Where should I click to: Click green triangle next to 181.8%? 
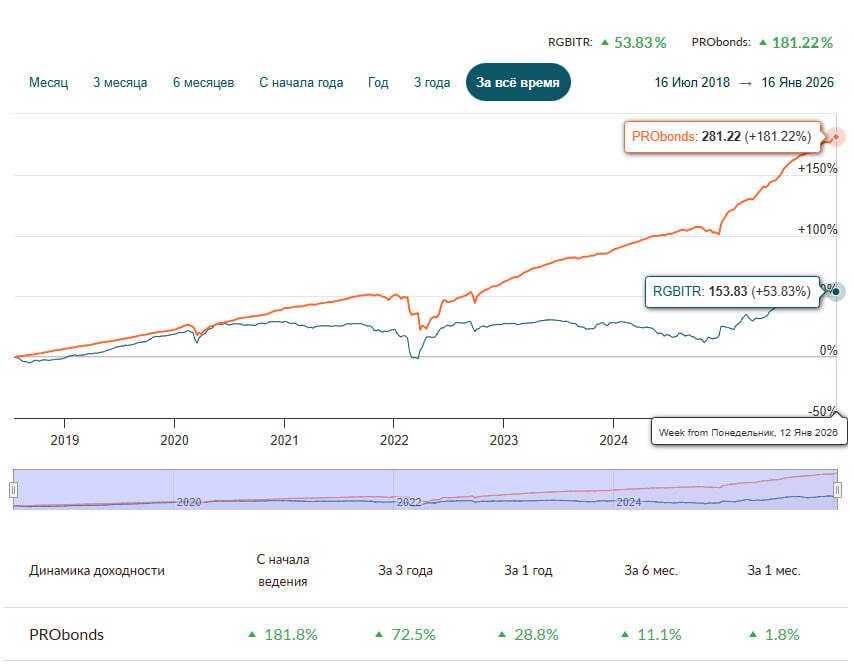pos(252,635)
